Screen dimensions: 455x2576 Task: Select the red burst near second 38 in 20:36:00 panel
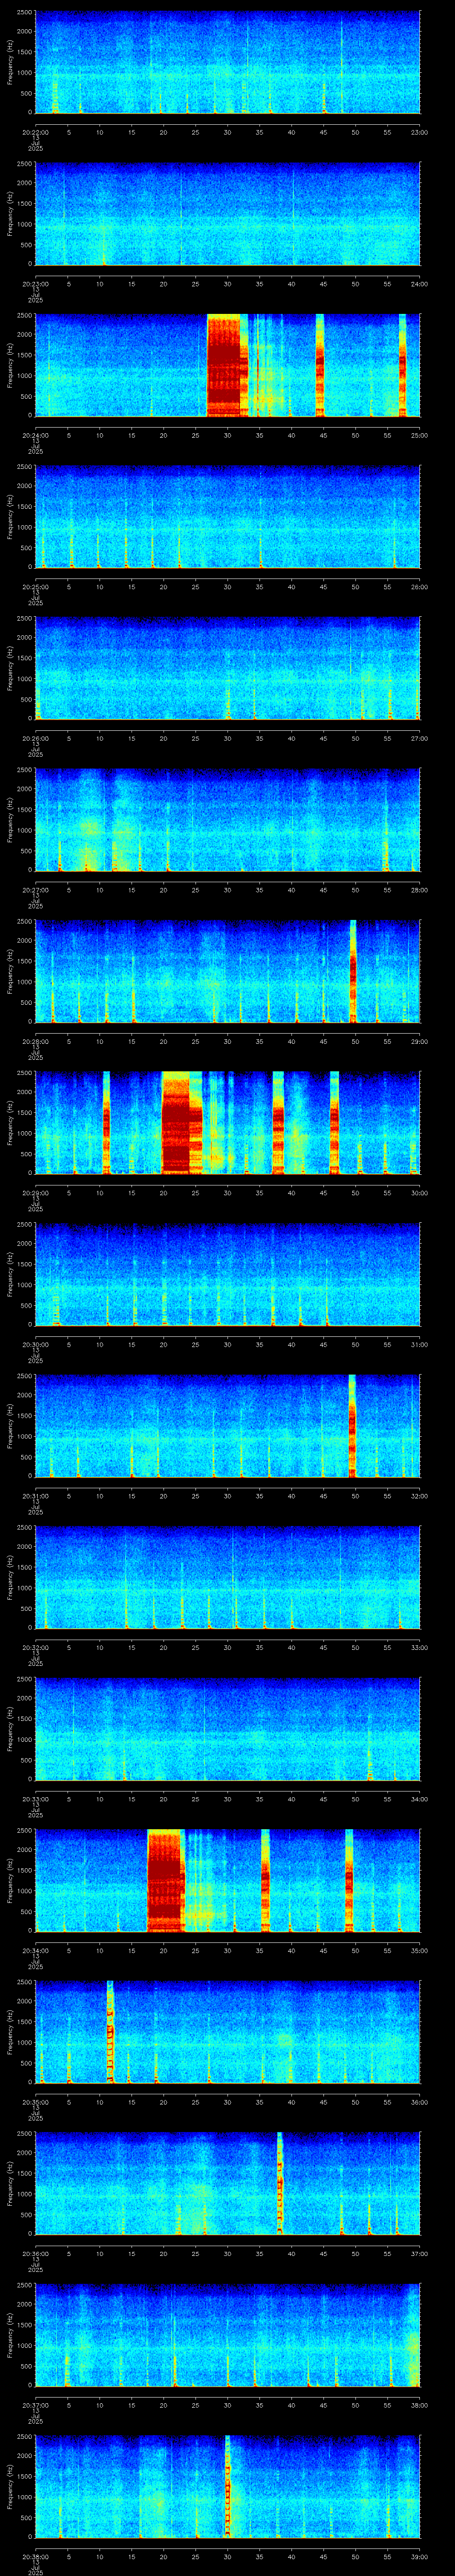280,2184
